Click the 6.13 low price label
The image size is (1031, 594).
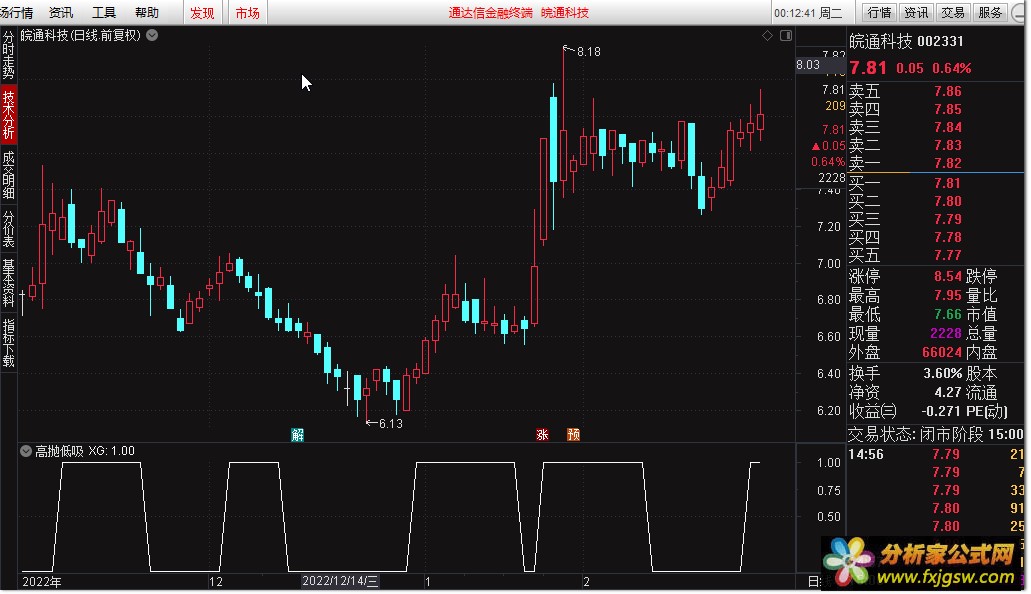(x=391, y=424)
